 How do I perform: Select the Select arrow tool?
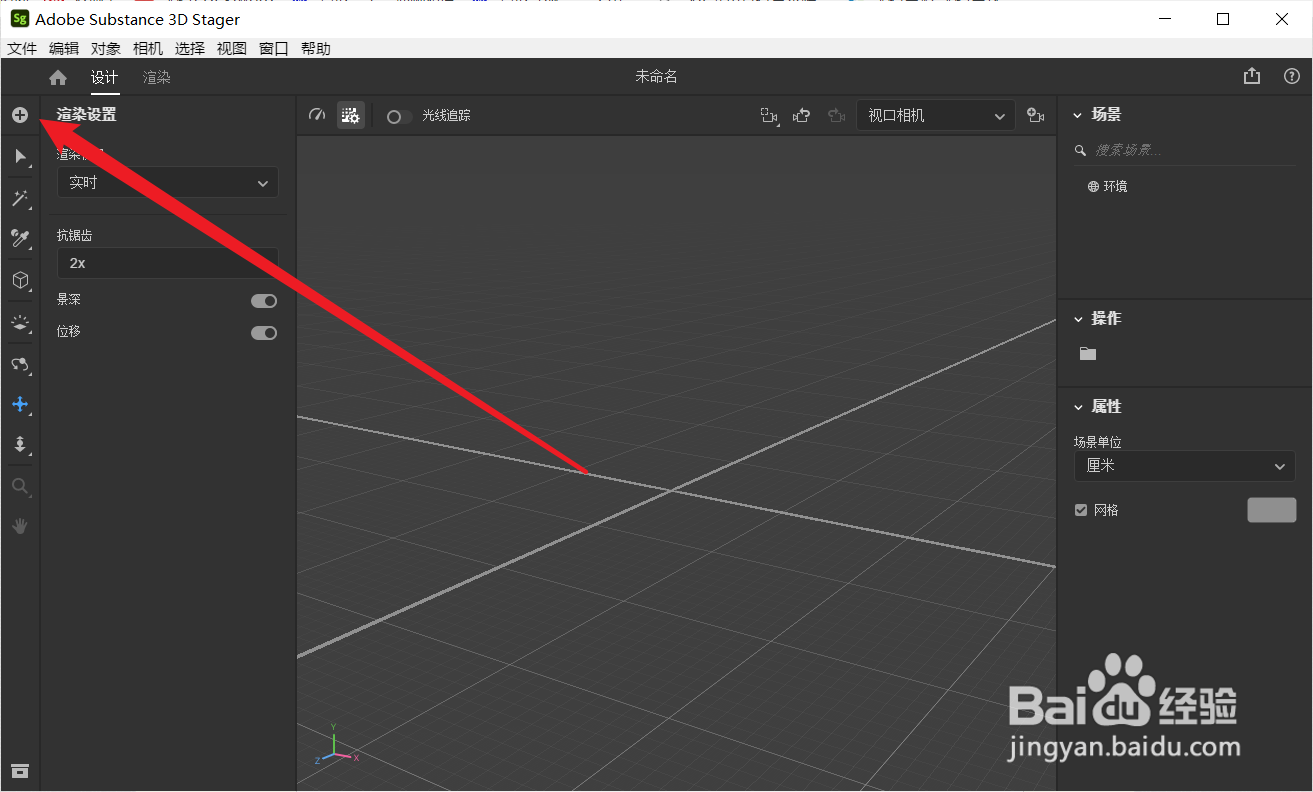click(x=20, y=156)
